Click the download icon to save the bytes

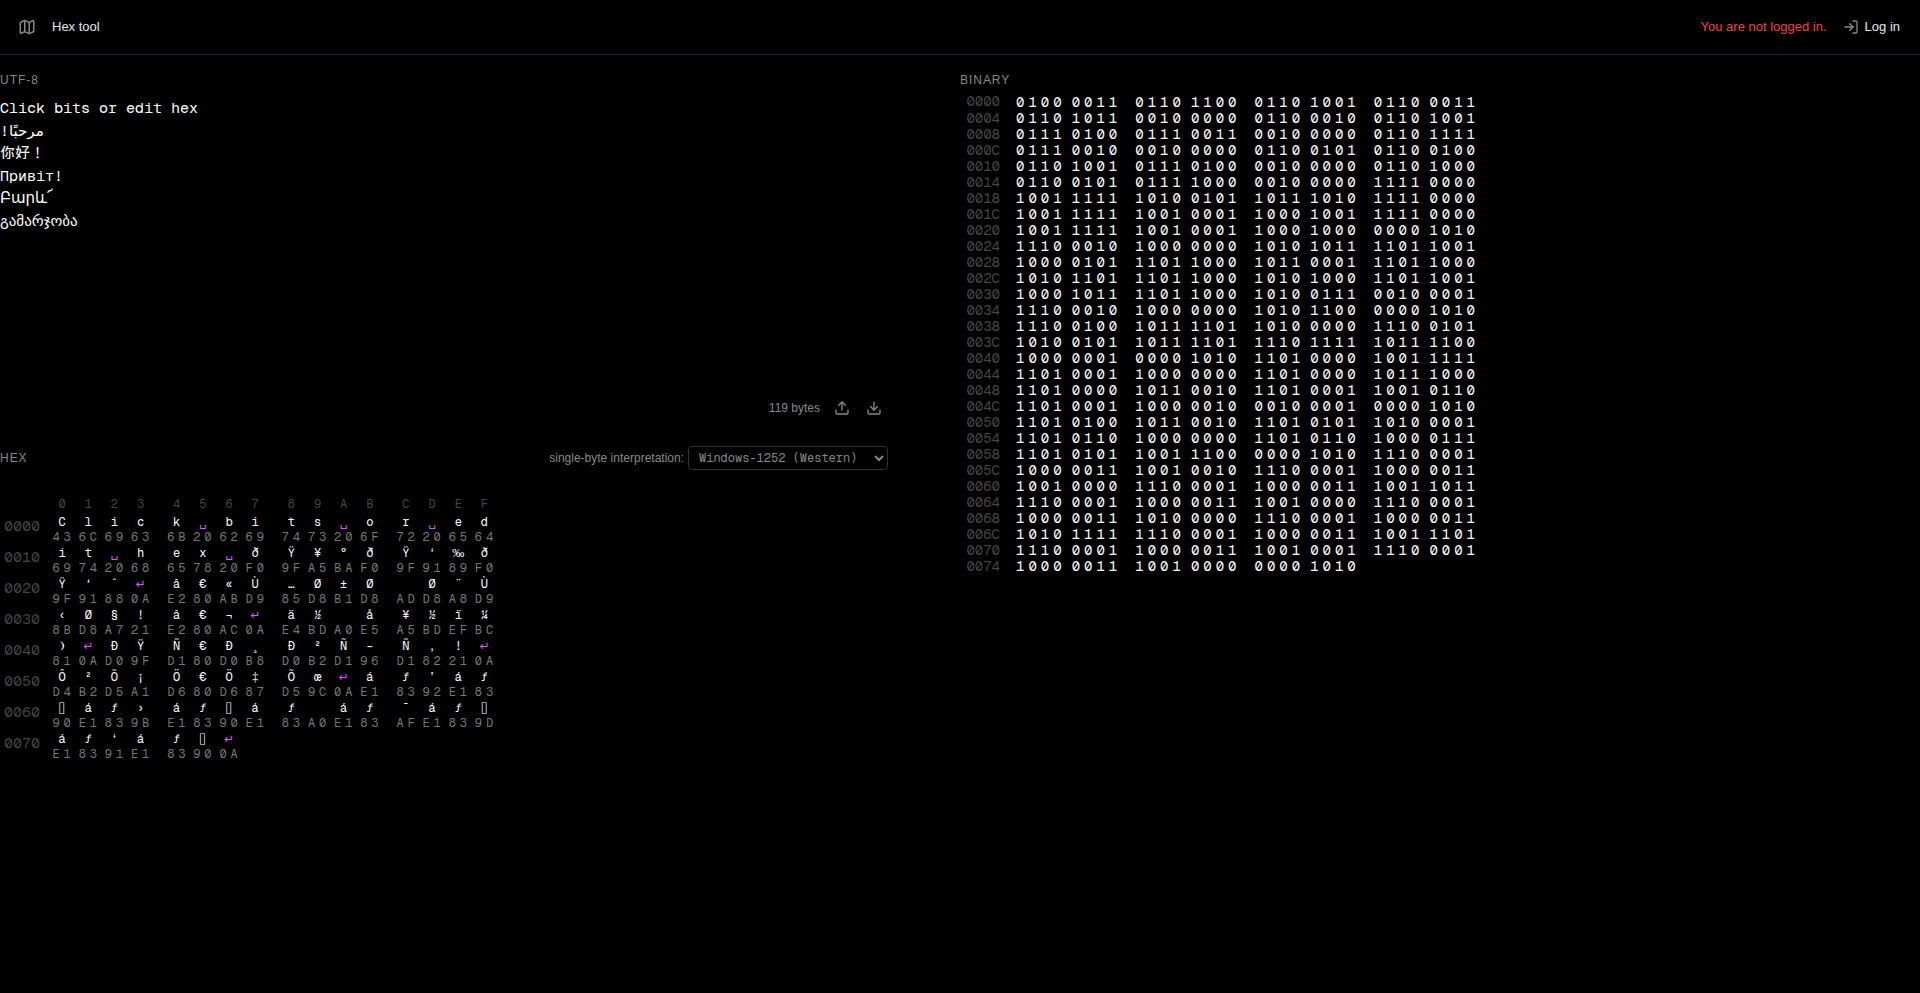pyautogui.click(x=873, y=408)
